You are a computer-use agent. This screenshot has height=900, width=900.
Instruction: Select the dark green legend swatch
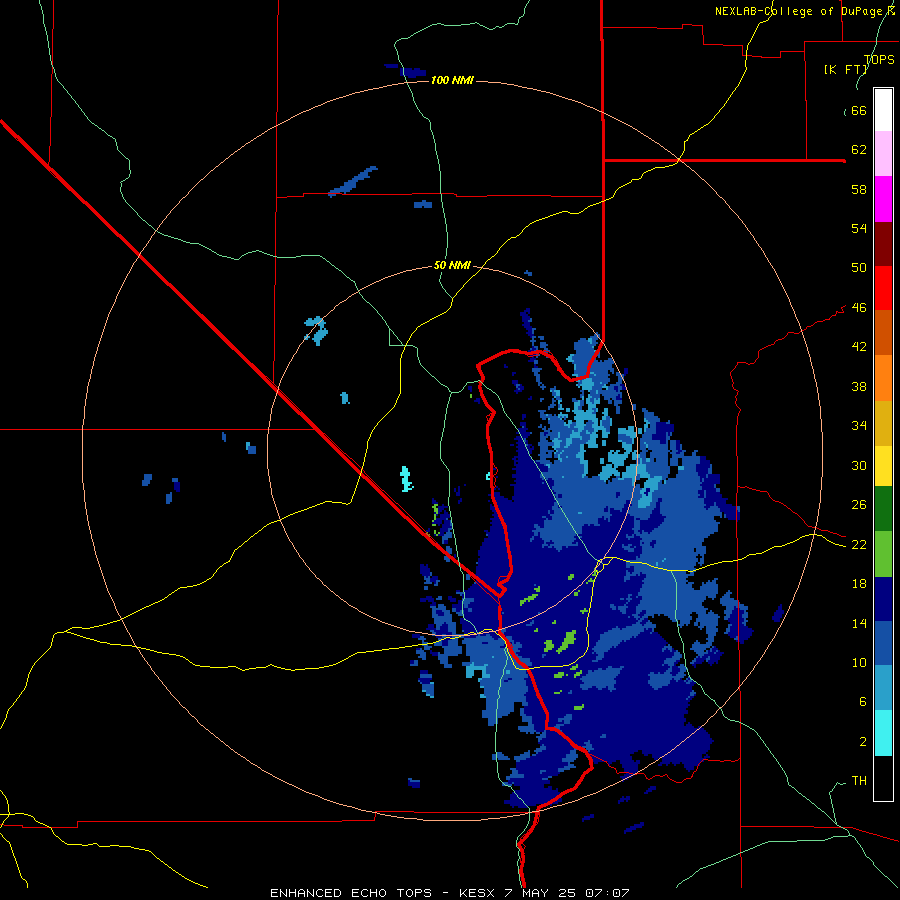pos(883,509)
